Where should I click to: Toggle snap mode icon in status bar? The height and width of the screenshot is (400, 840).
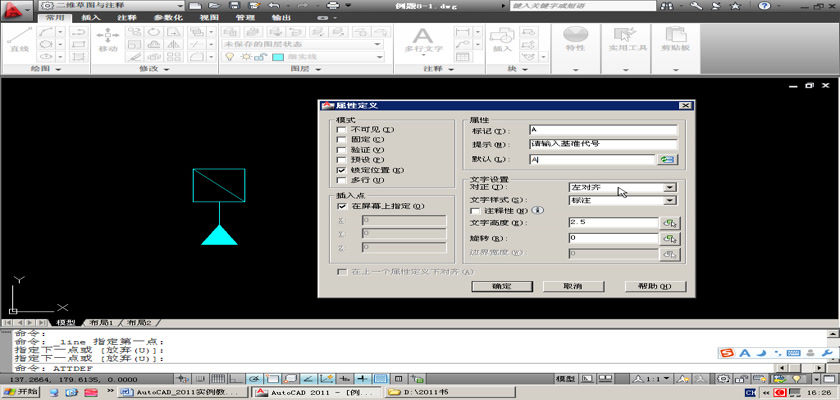[202, 379]
